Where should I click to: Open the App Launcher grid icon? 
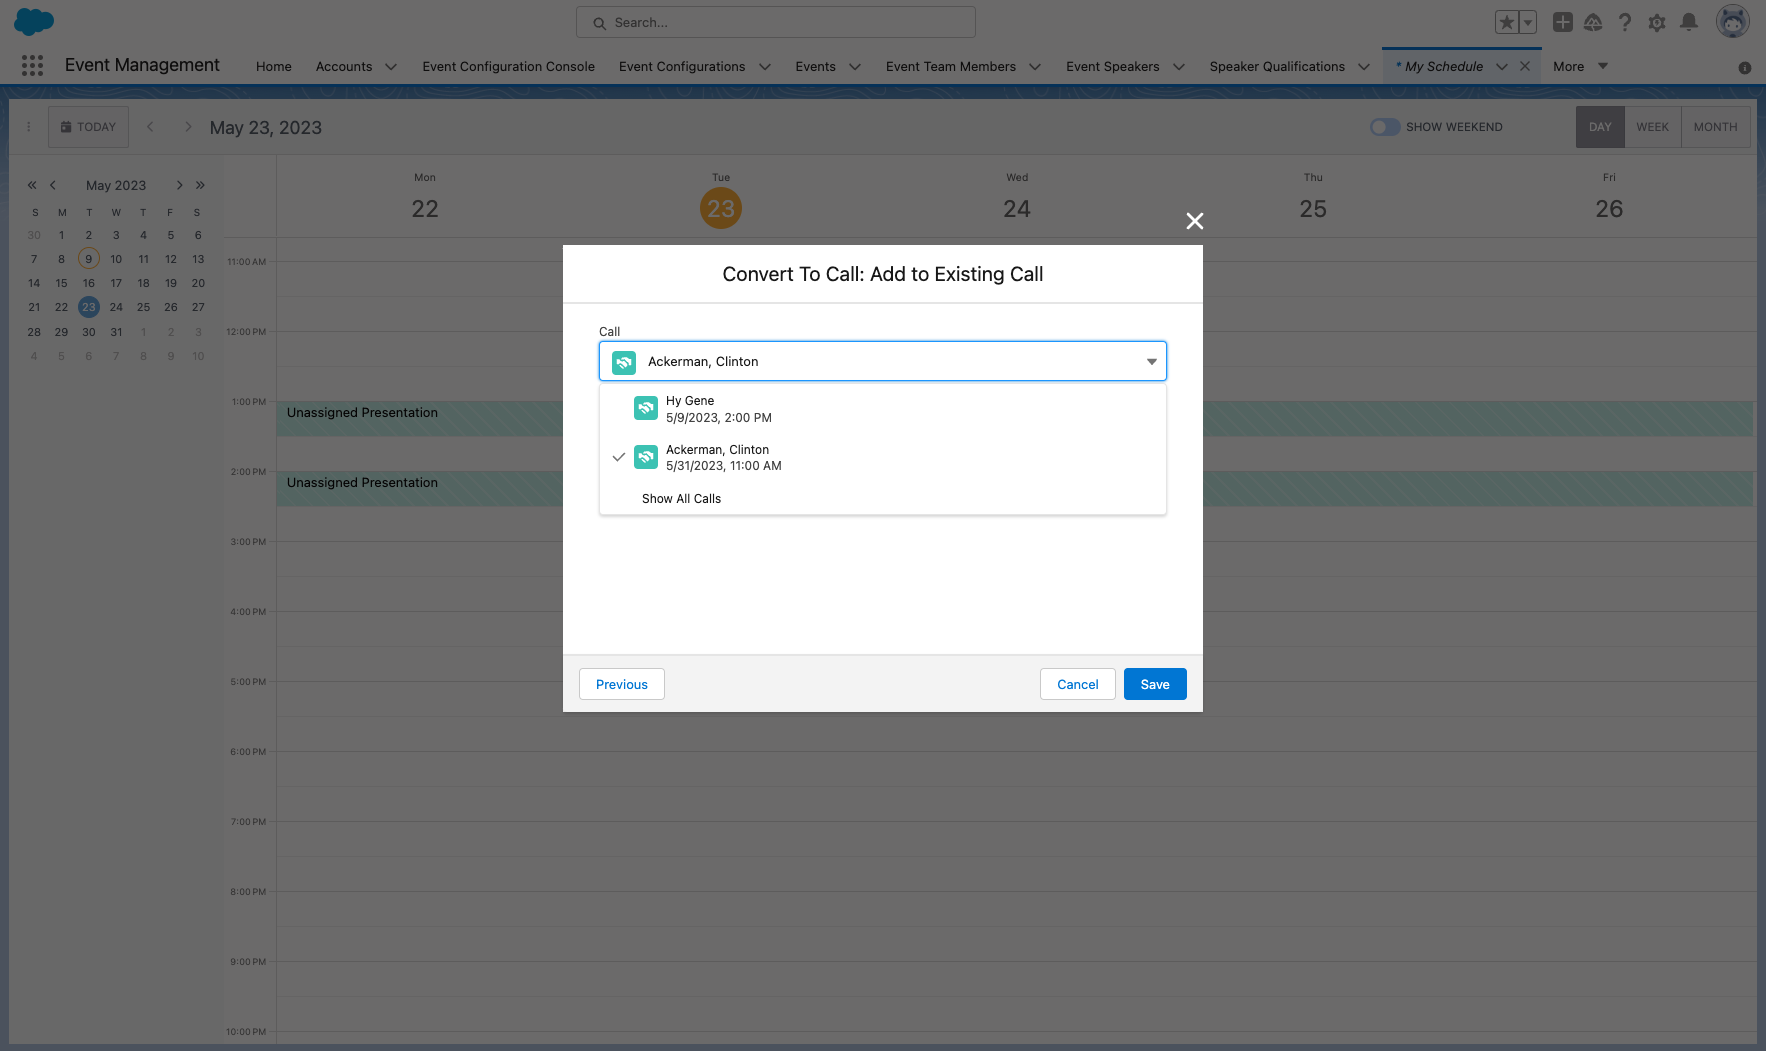[32, 66]
